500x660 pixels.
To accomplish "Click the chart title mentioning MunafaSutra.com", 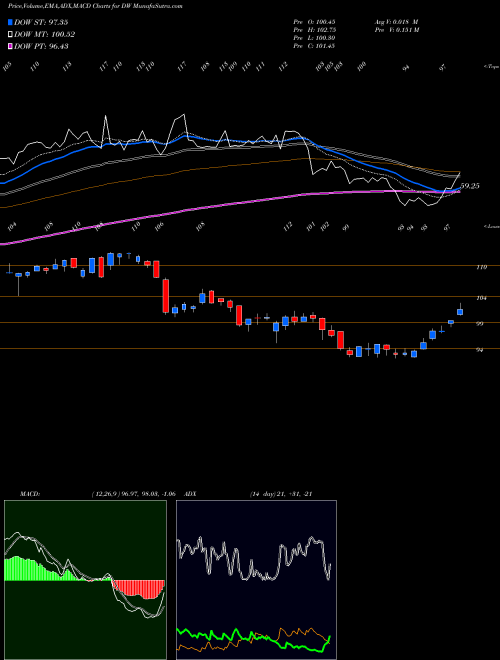I will (x=95, y=7).
